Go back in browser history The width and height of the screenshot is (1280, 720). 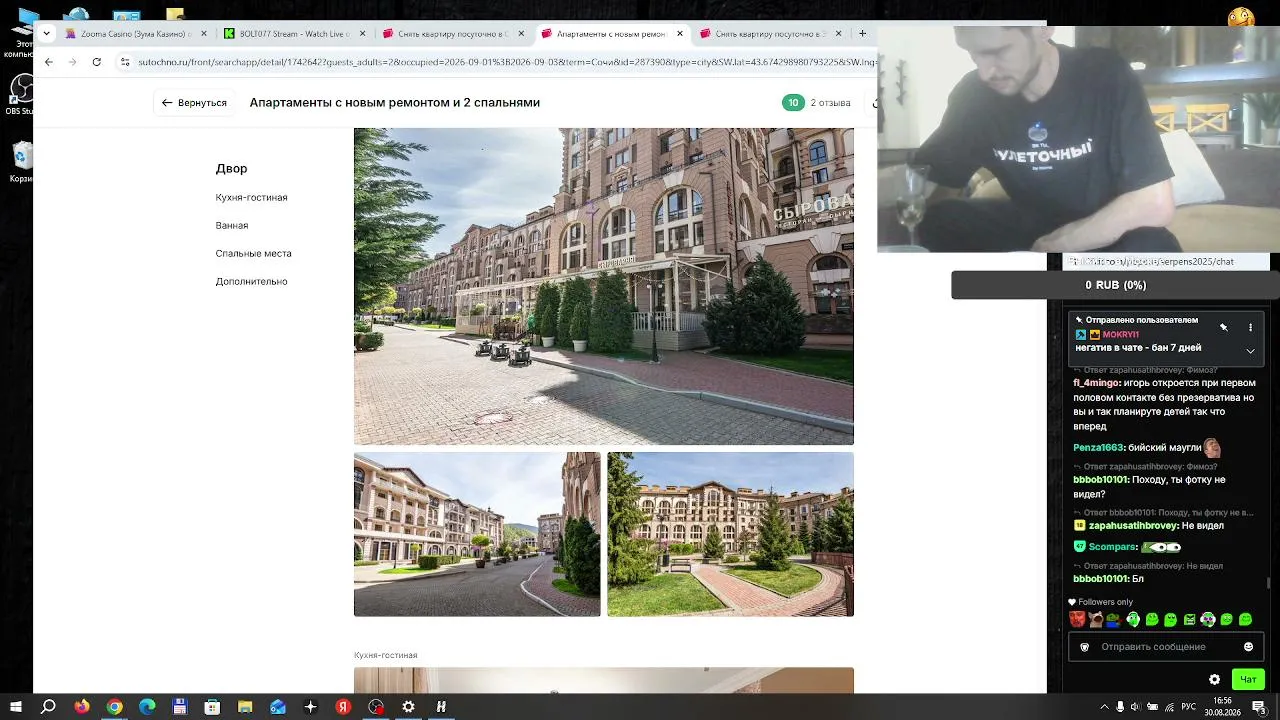(x=48, y=62)
